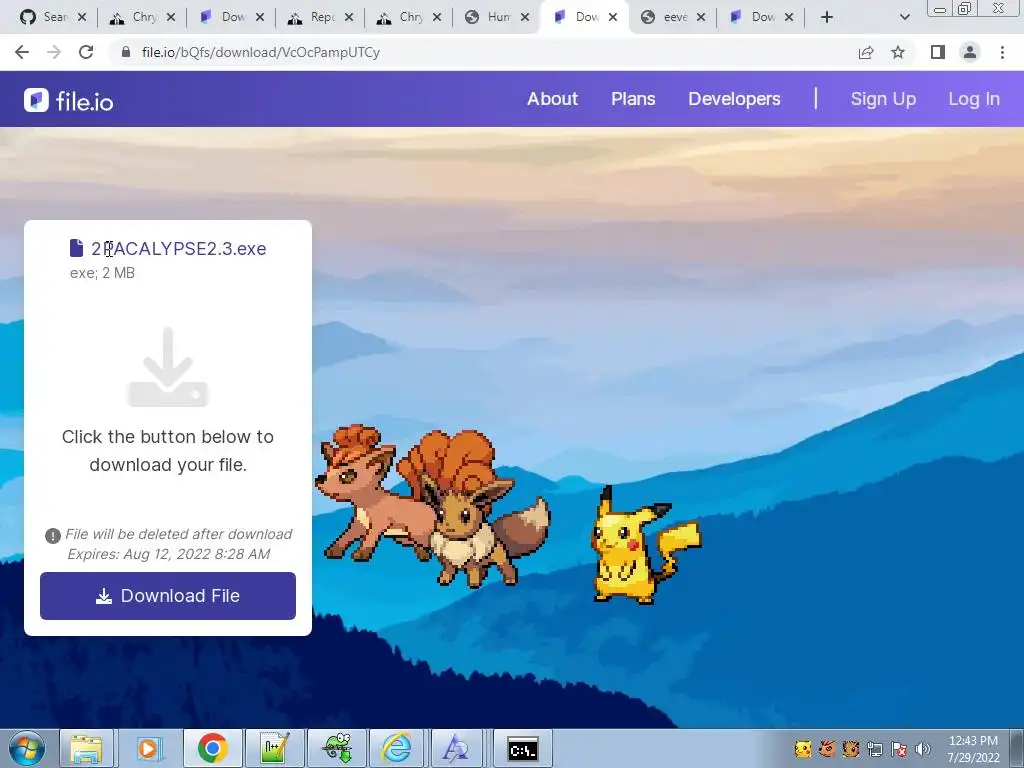This screenshot has height=768, width=1024.
Task: Click the Pikachu tray icon
Action: click(803, 748)
